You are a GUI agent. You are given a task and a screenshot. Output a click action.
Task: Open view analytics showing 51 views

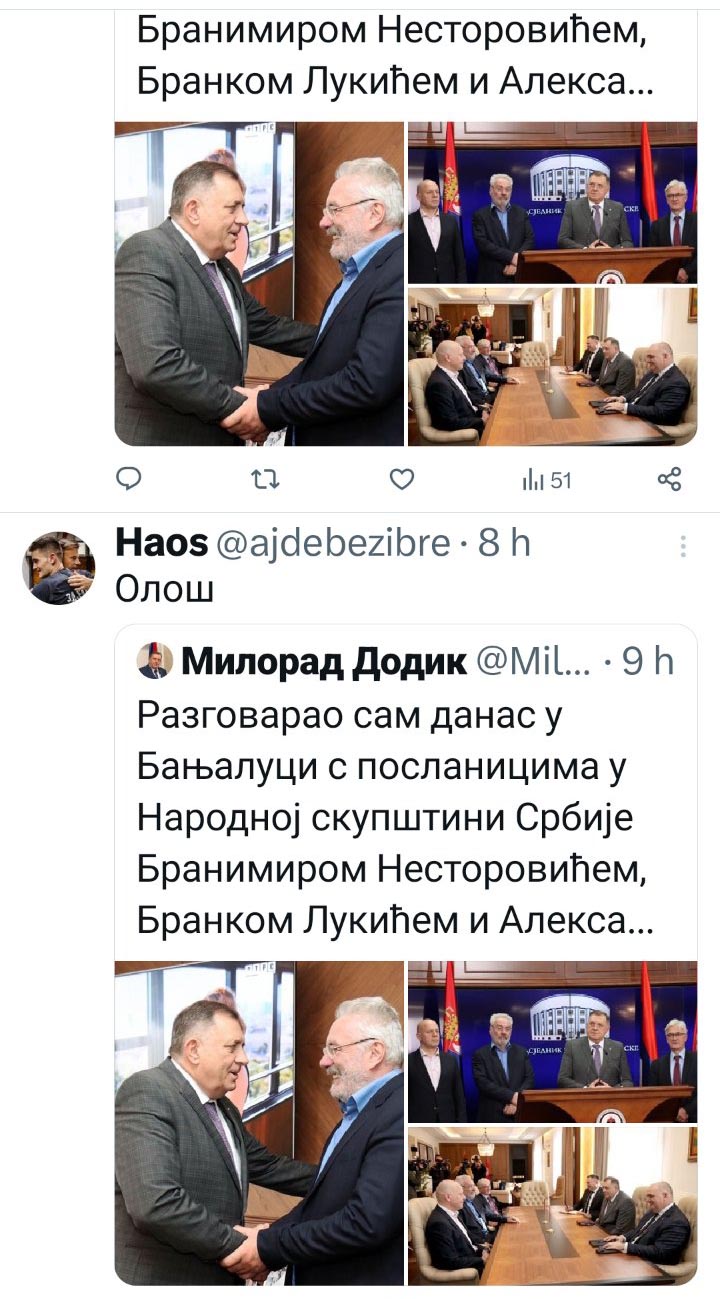546,481
